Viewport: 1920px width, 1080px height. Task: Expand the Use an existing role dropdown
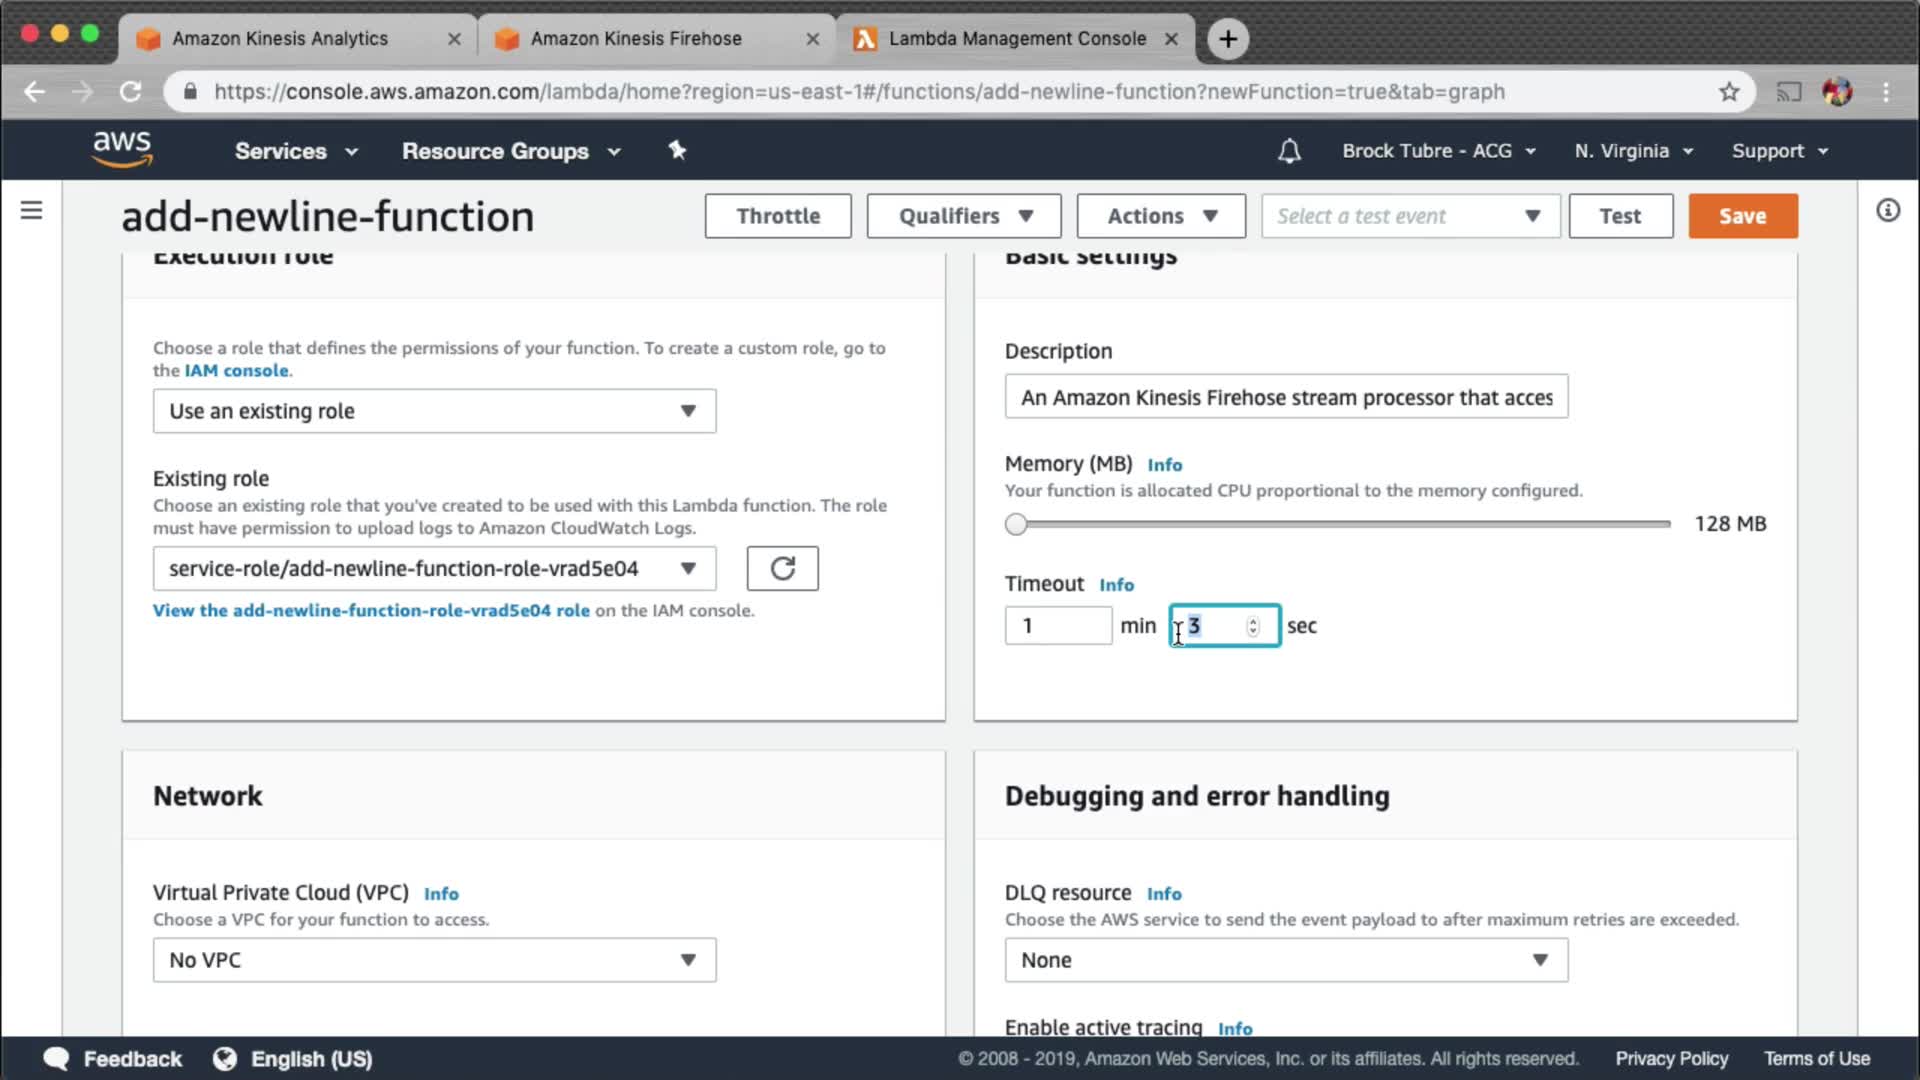pos(434,411)
